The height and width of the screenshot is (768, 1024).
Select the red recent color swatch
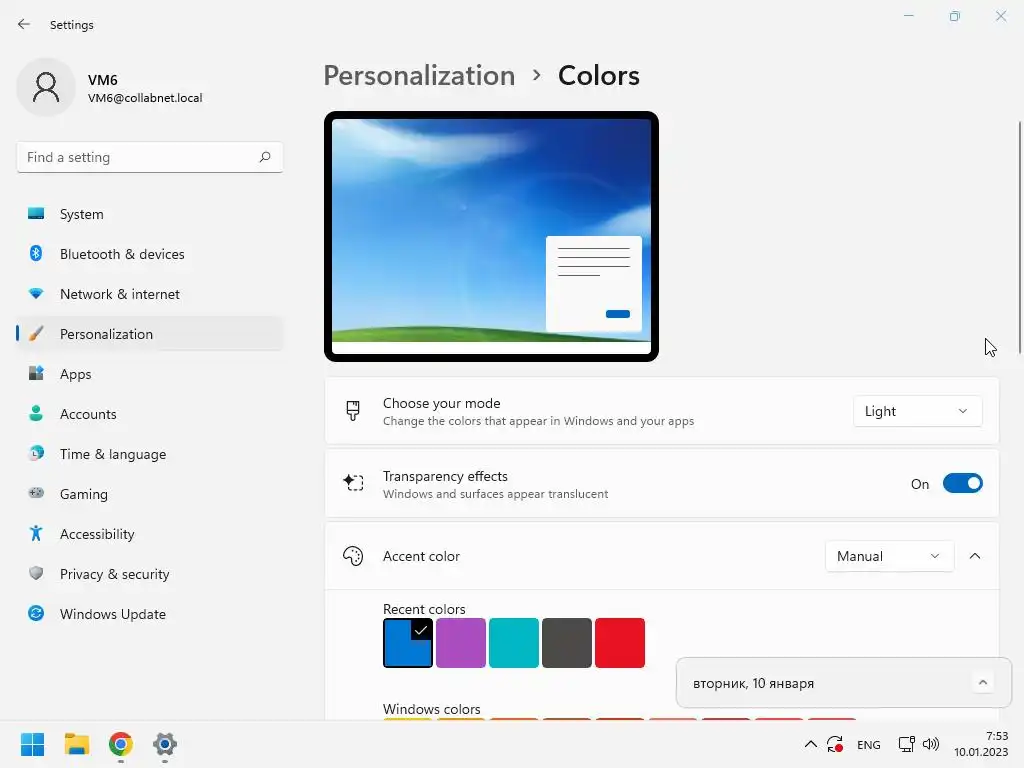[620, 643]
